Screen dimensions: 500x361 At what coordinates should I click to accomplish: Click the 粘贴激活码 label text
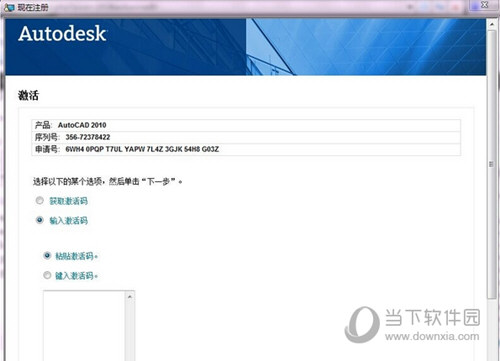[x=76, y=256]
